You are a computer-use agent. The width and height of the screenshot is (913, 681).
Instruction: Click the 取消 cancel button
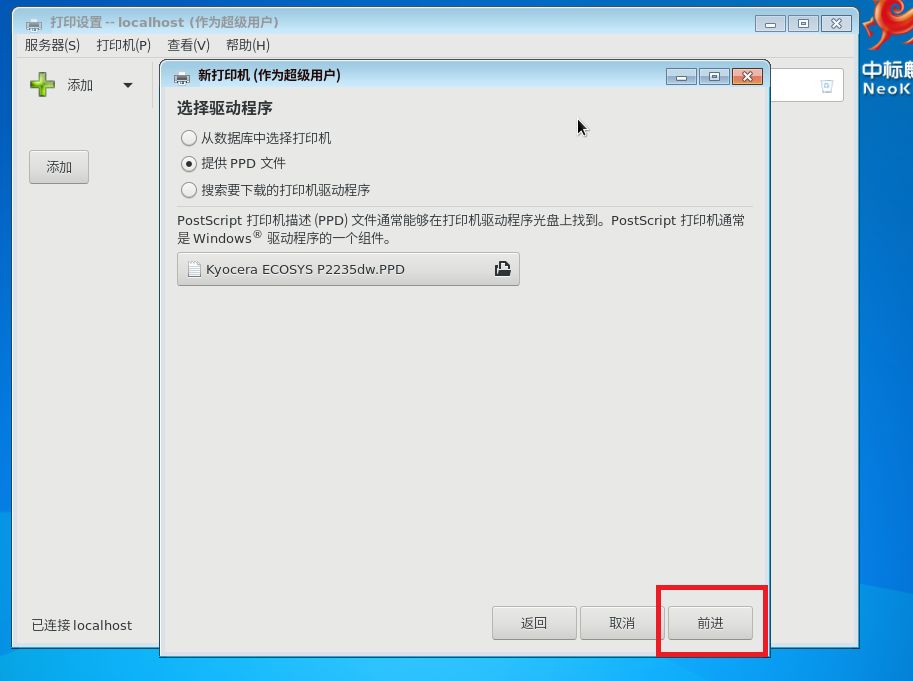[x=622, y=623]
